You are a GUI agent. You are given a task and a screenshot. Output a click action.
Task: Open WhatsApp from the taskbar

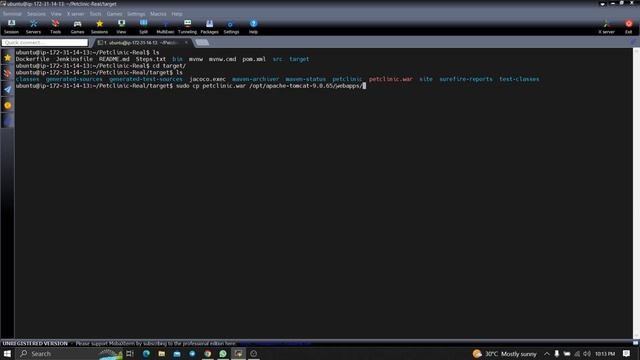tap(223, 353)
